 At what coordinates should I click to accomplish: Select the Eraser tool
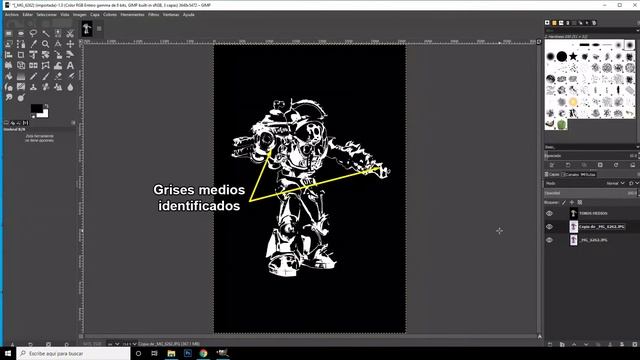coord(58,76)
